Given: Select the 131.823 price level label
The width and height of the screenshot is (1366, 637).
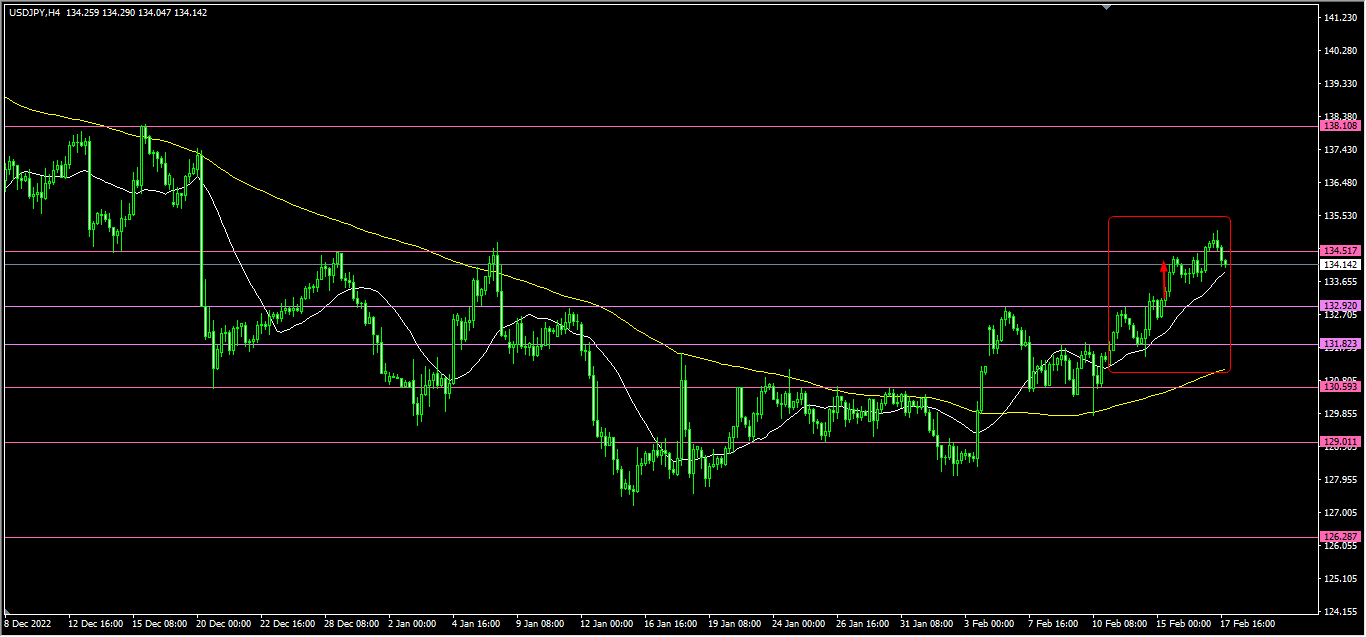Looking at the screenshot, I should [x=1340, y=345].
